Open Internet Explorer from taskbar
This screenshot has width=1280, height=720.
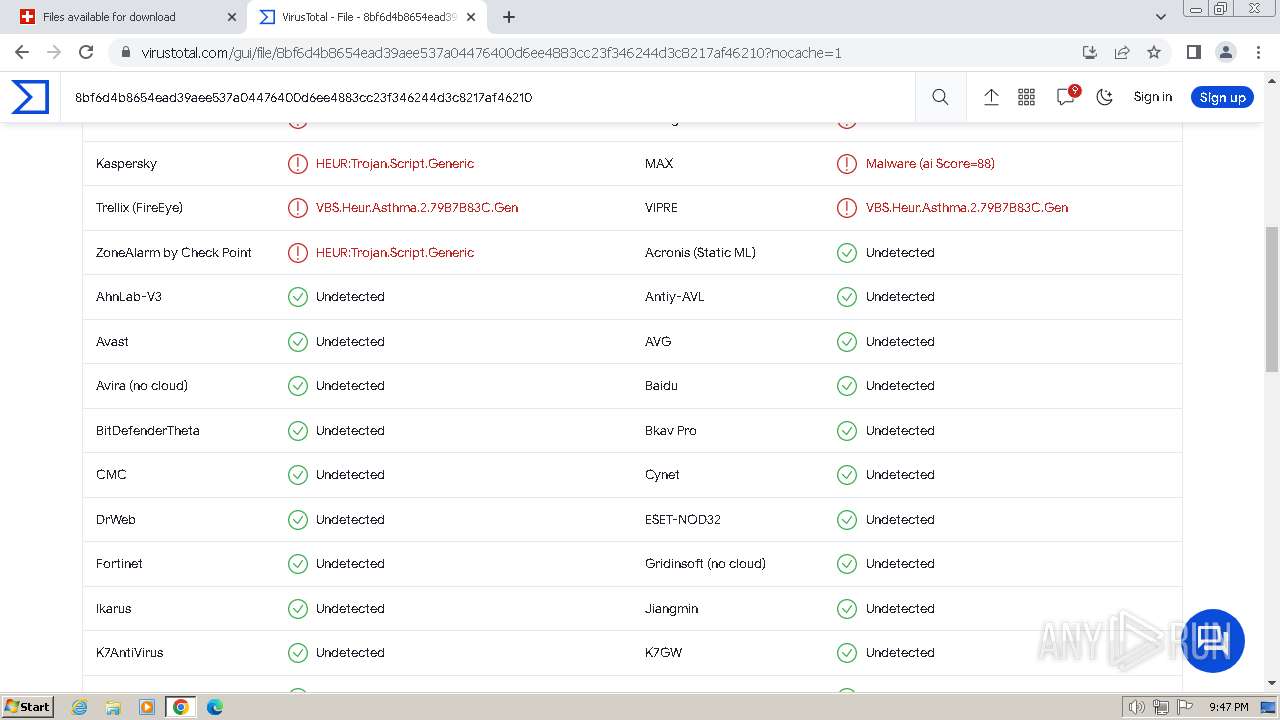[x=80, y=707]
